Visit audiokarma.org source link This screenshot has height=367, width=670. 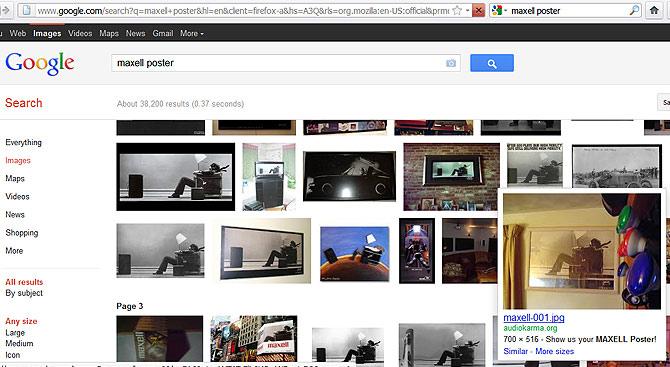click(x=530, y=328)
